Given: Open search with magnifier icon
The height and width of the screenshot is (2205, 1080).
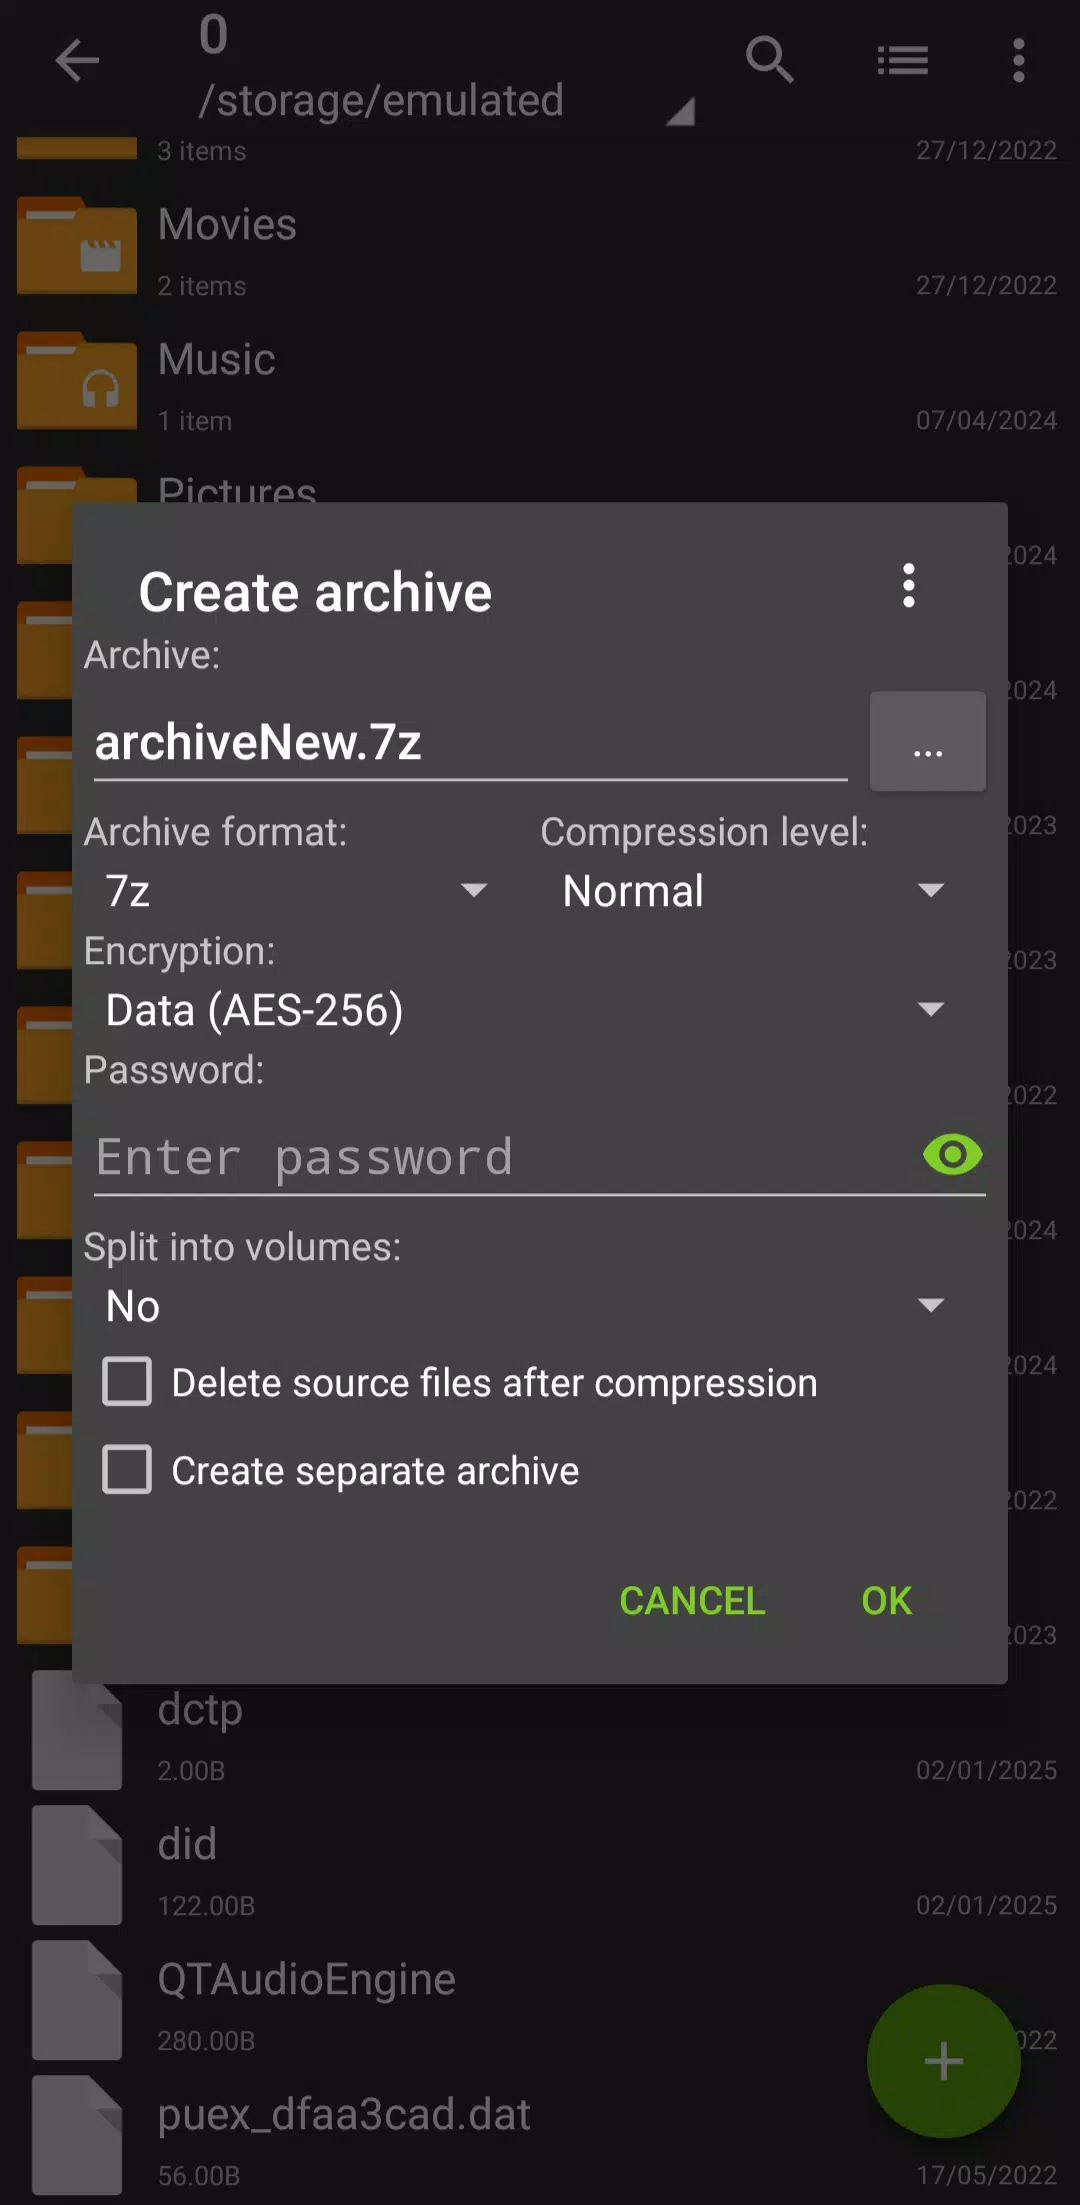Looking at the screenshot, I should tap(769, 61).
